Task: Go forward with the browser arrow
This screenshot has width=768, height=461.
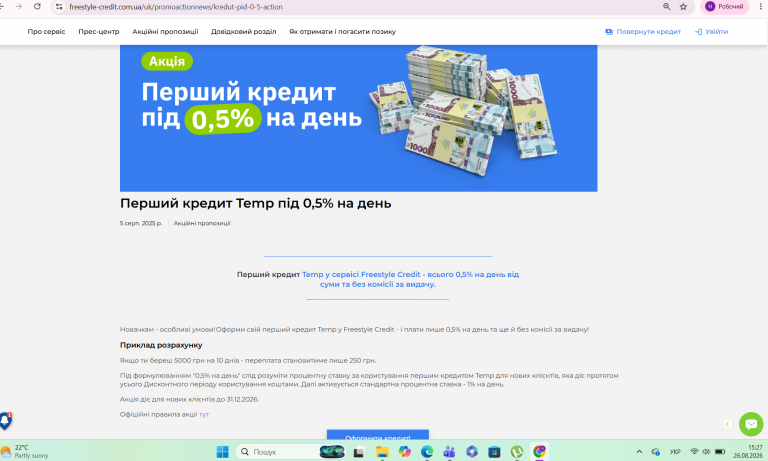Action: point(19,6)
